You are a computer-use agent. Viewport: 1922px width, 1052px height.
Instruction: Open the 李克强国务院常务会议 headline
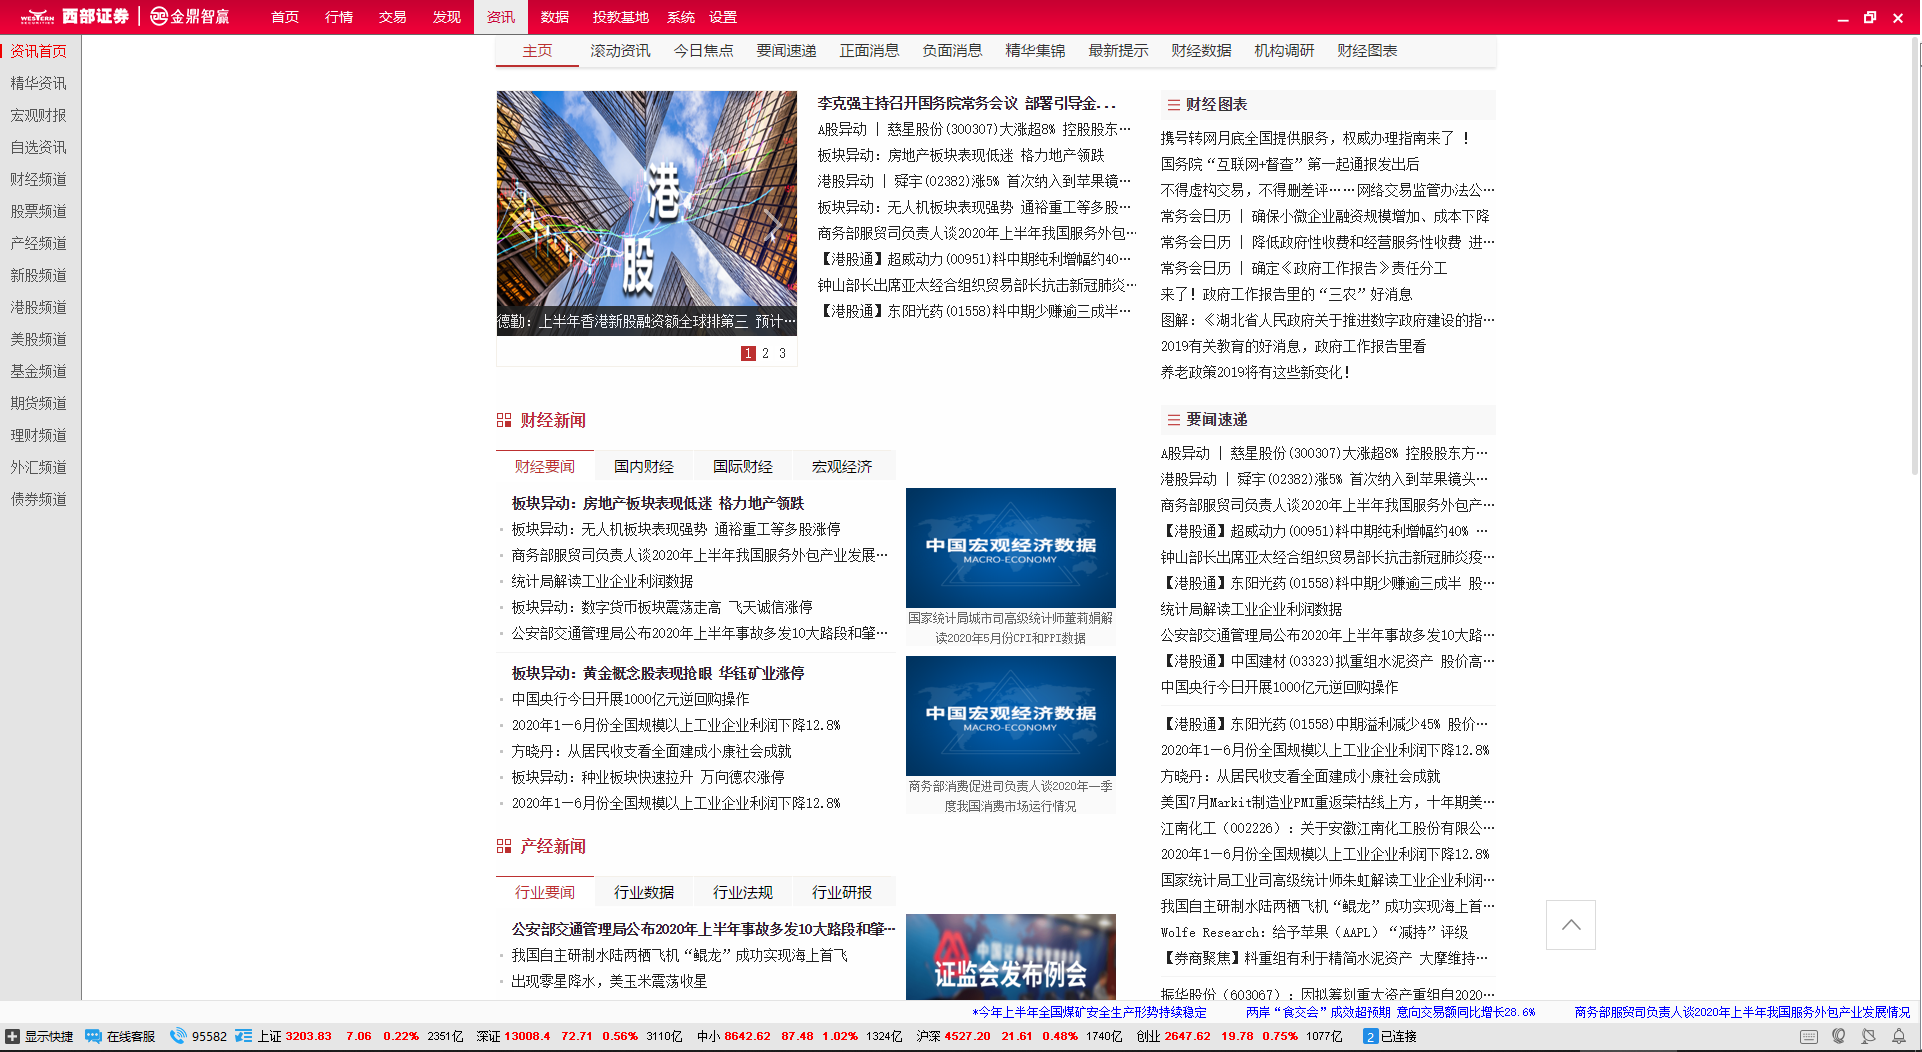tap(967, 102)
